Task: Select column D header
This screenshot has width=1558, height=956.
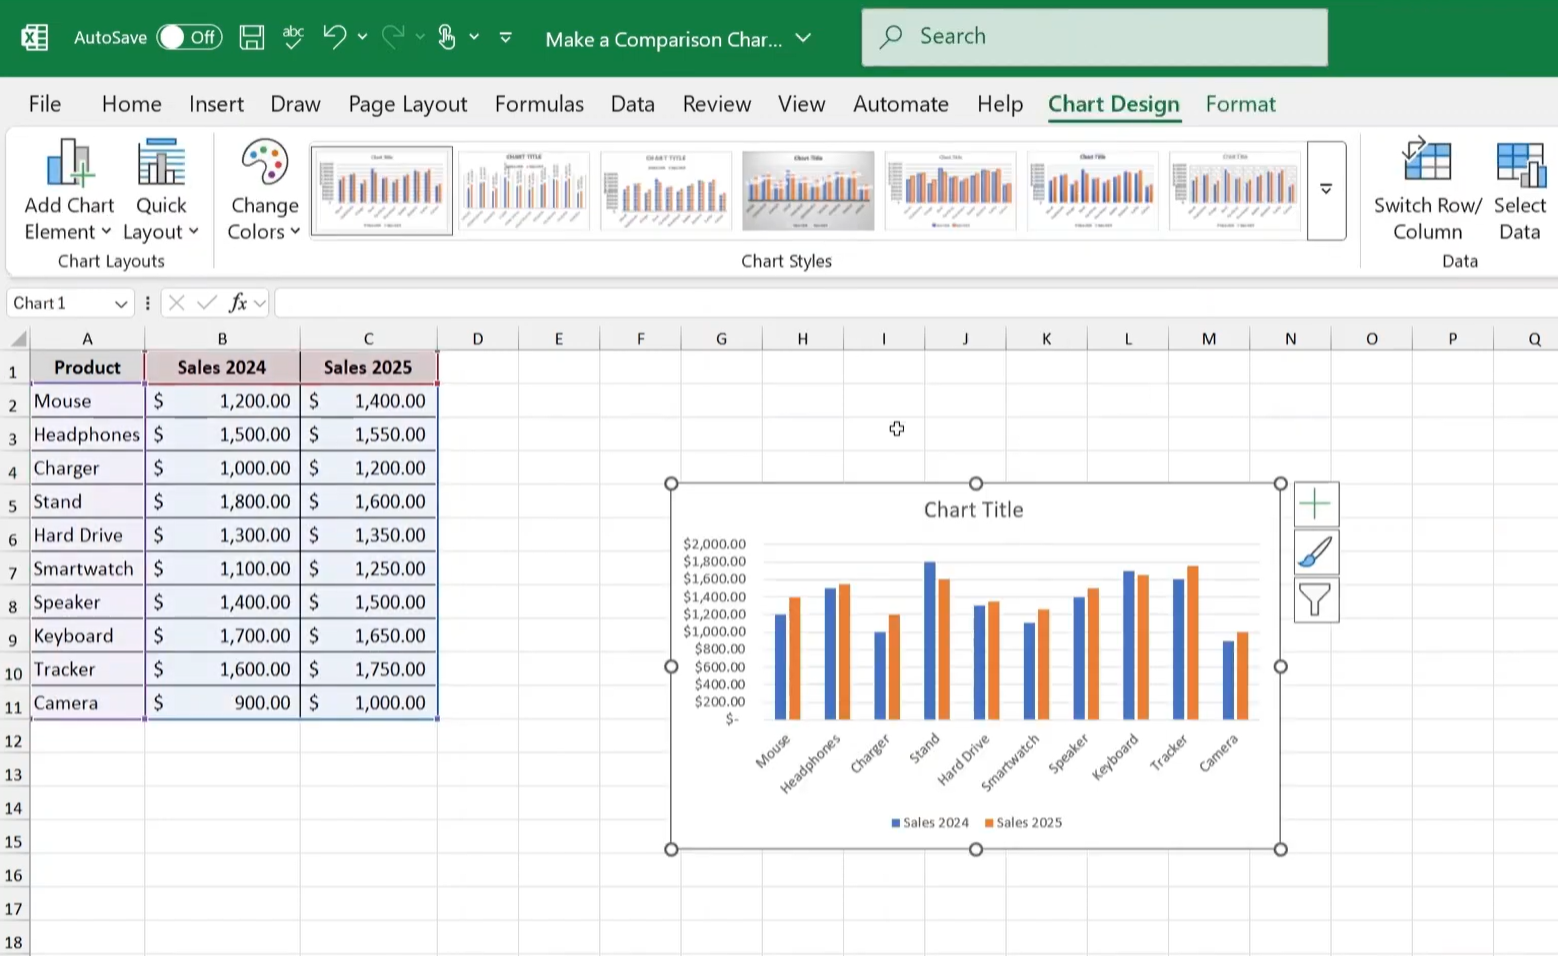Action: pos(478,339)
